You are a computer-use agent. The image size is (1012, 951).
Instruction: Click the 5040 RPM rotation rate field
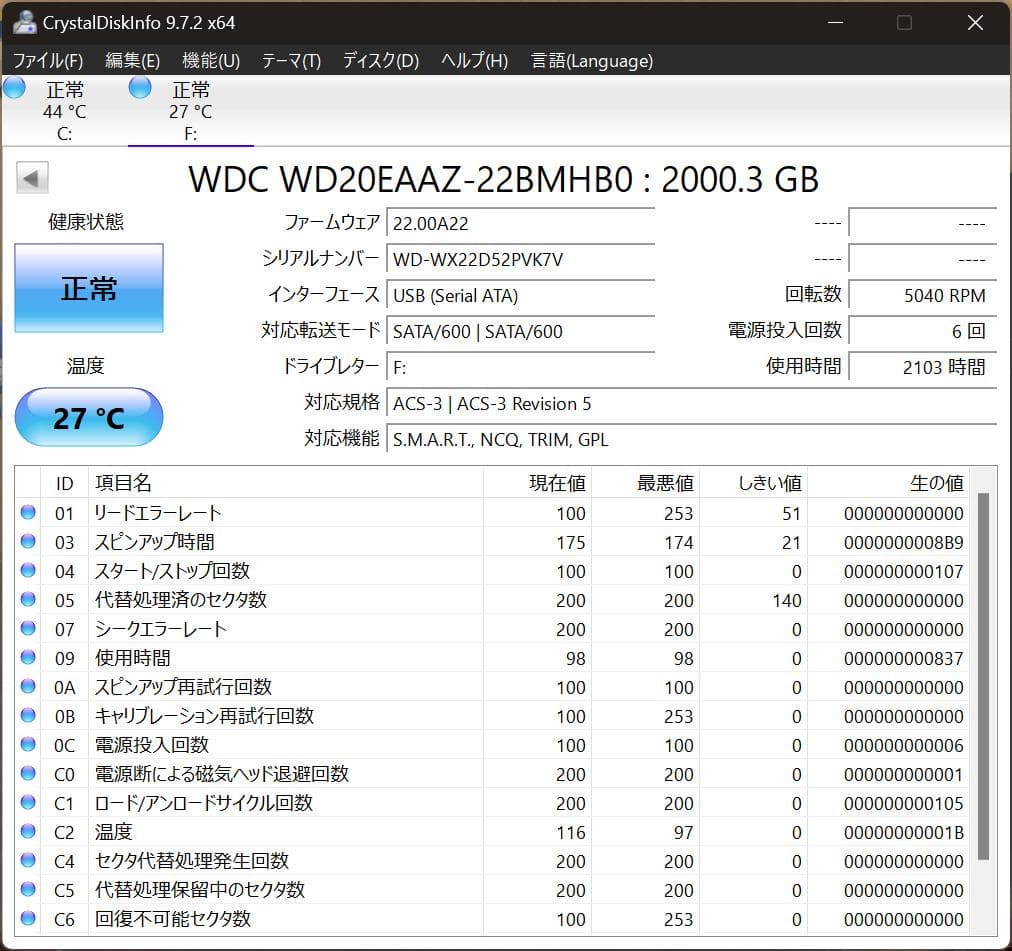pos(922,296)
